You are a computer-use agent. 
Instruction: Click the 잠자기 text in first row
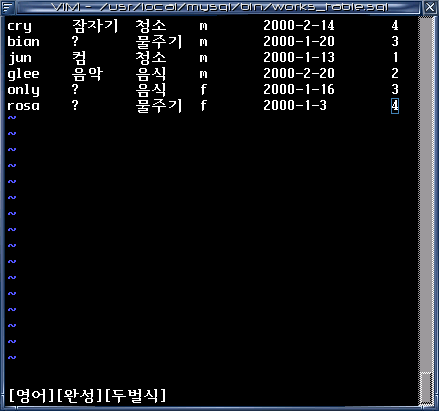95,26
